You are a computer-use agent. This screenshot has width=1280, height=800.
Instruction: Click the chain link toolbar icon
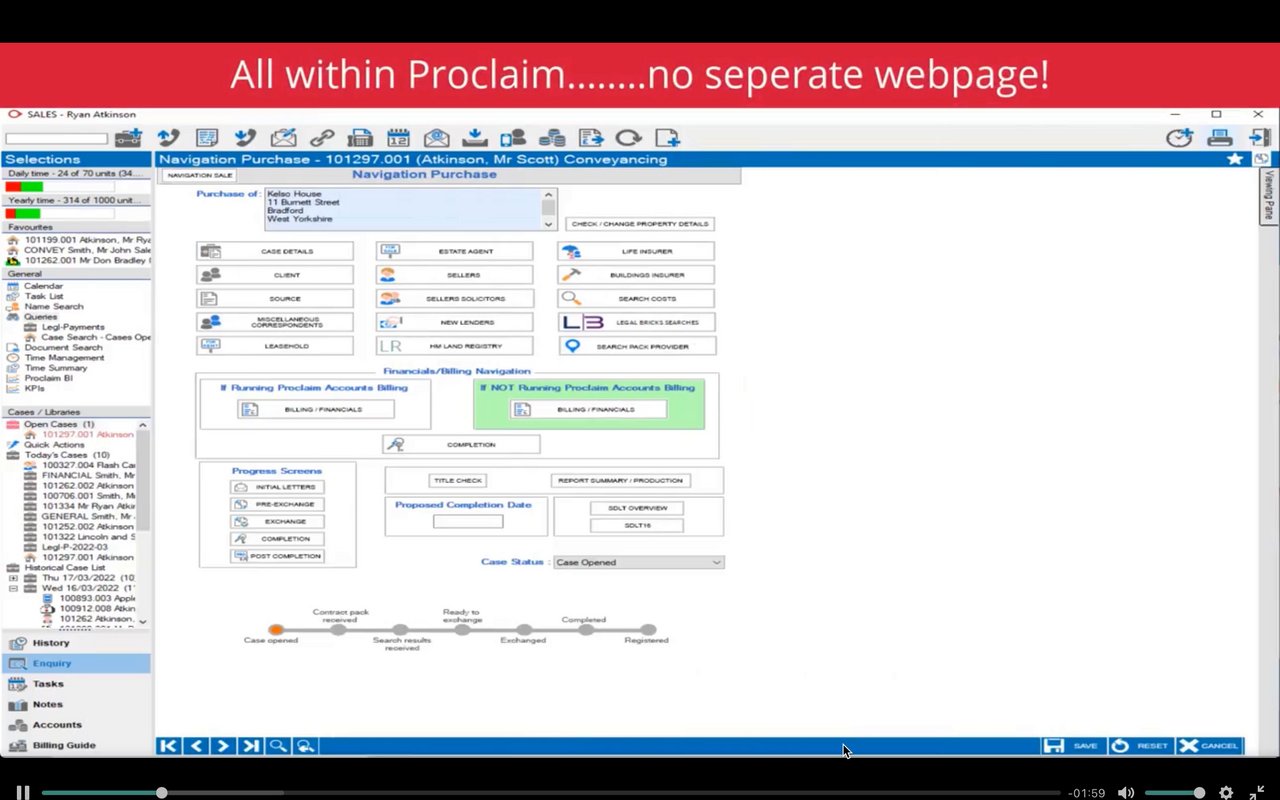(x=322, y=138)
